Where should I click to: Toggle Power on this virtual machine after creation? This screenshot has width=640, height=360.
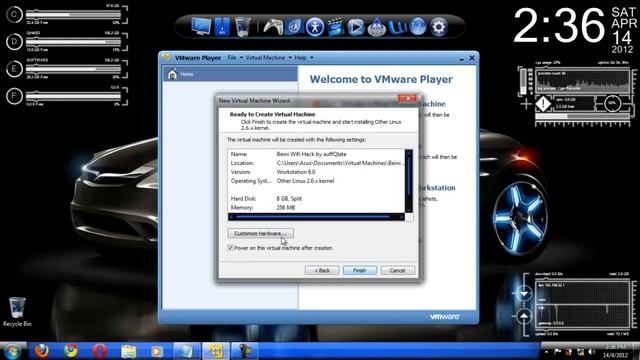[x=230, y=248]
